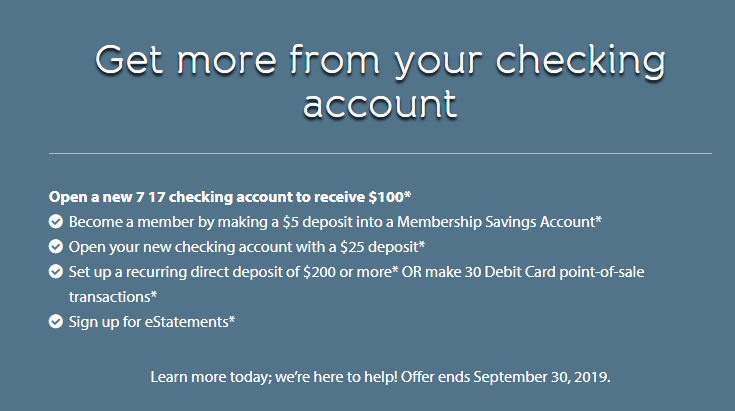Click the word account in the headline
Screen dimensions: 735x411
(380, 105)
